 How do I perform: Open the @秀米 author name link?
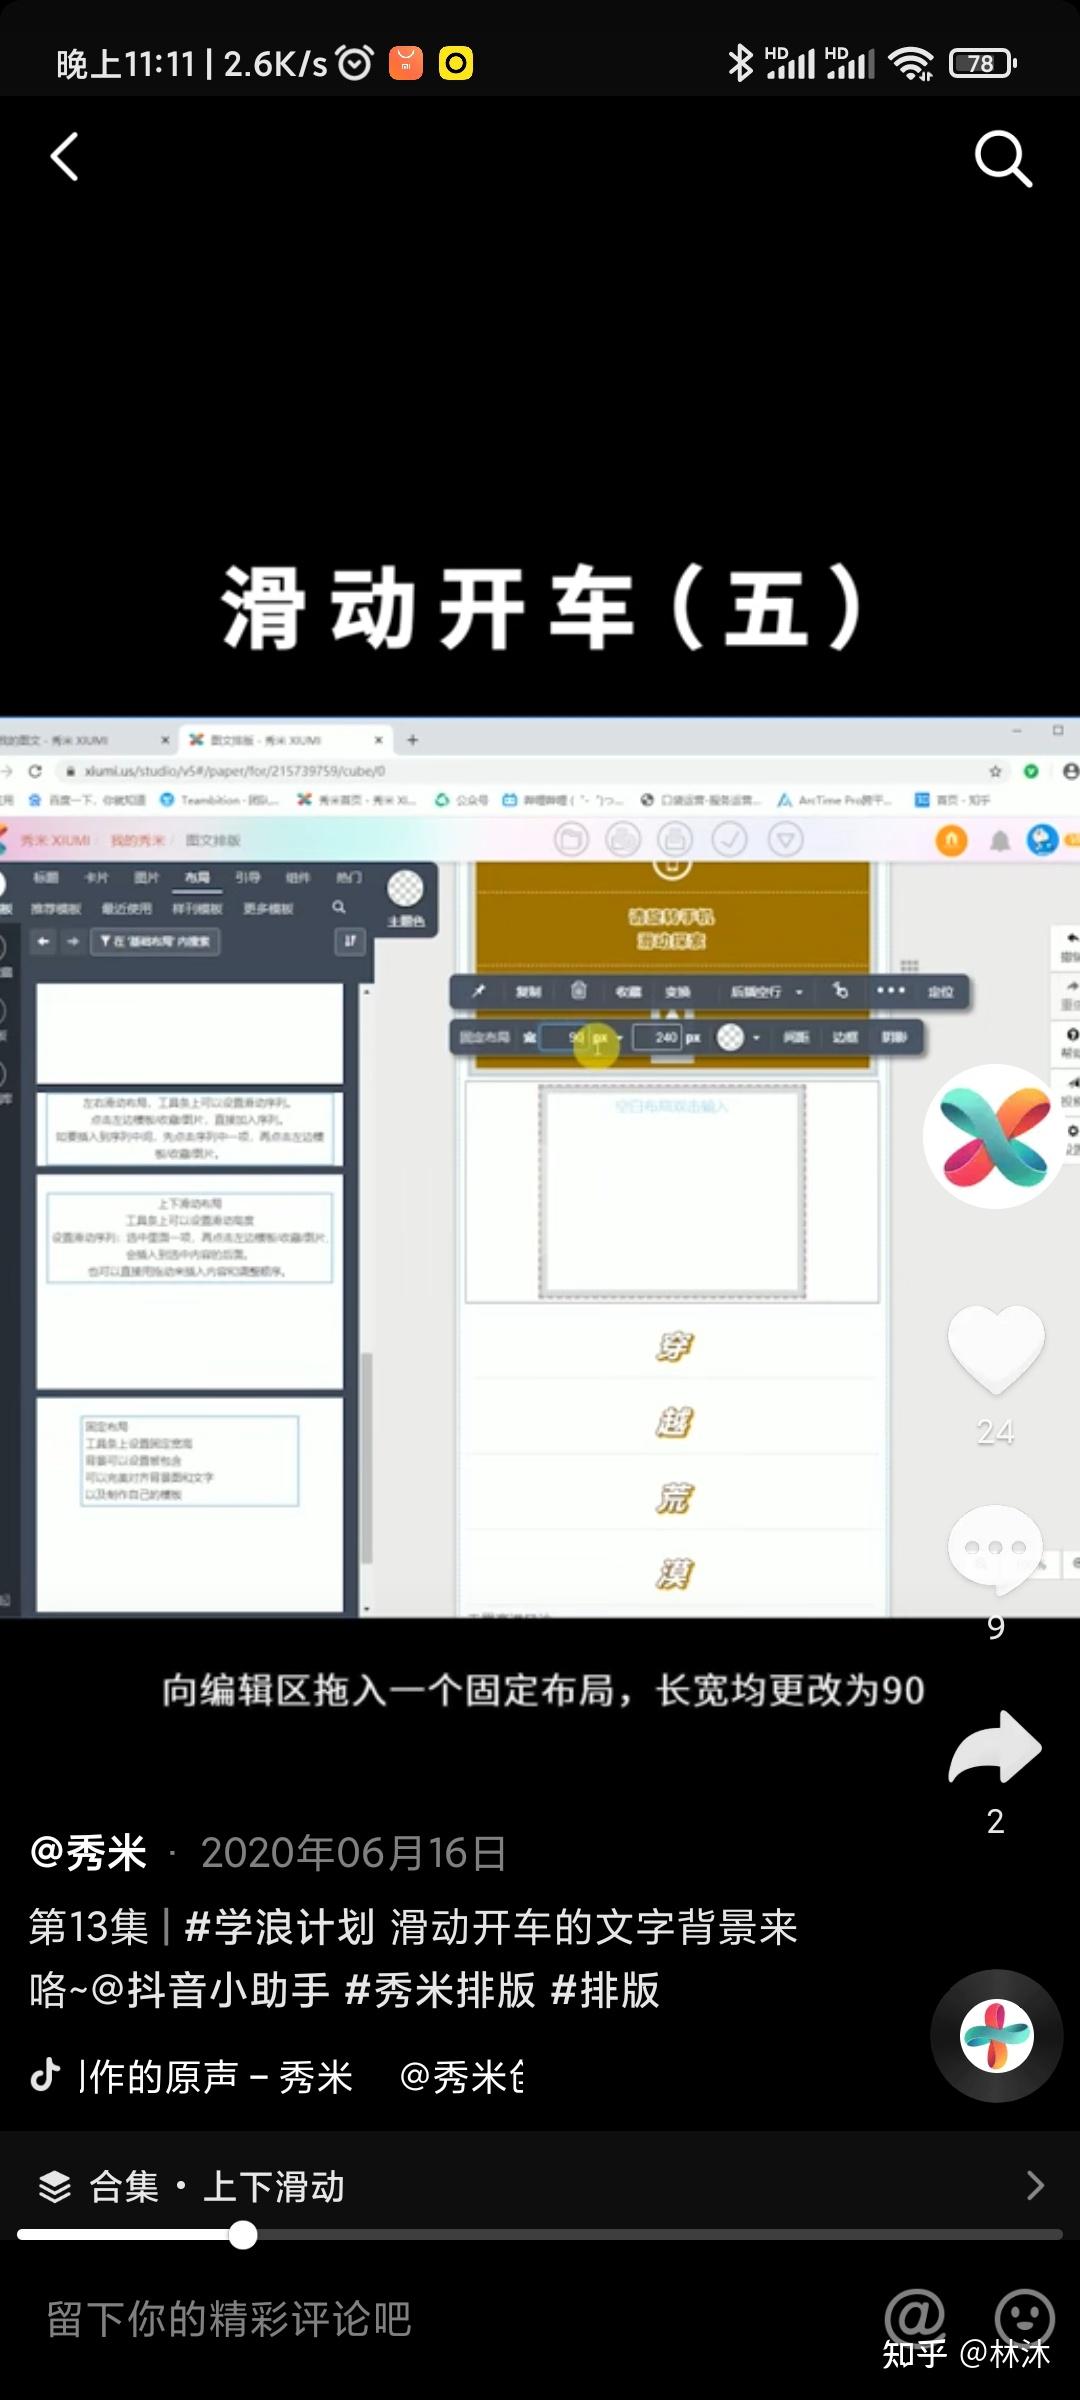(88, 1853)
